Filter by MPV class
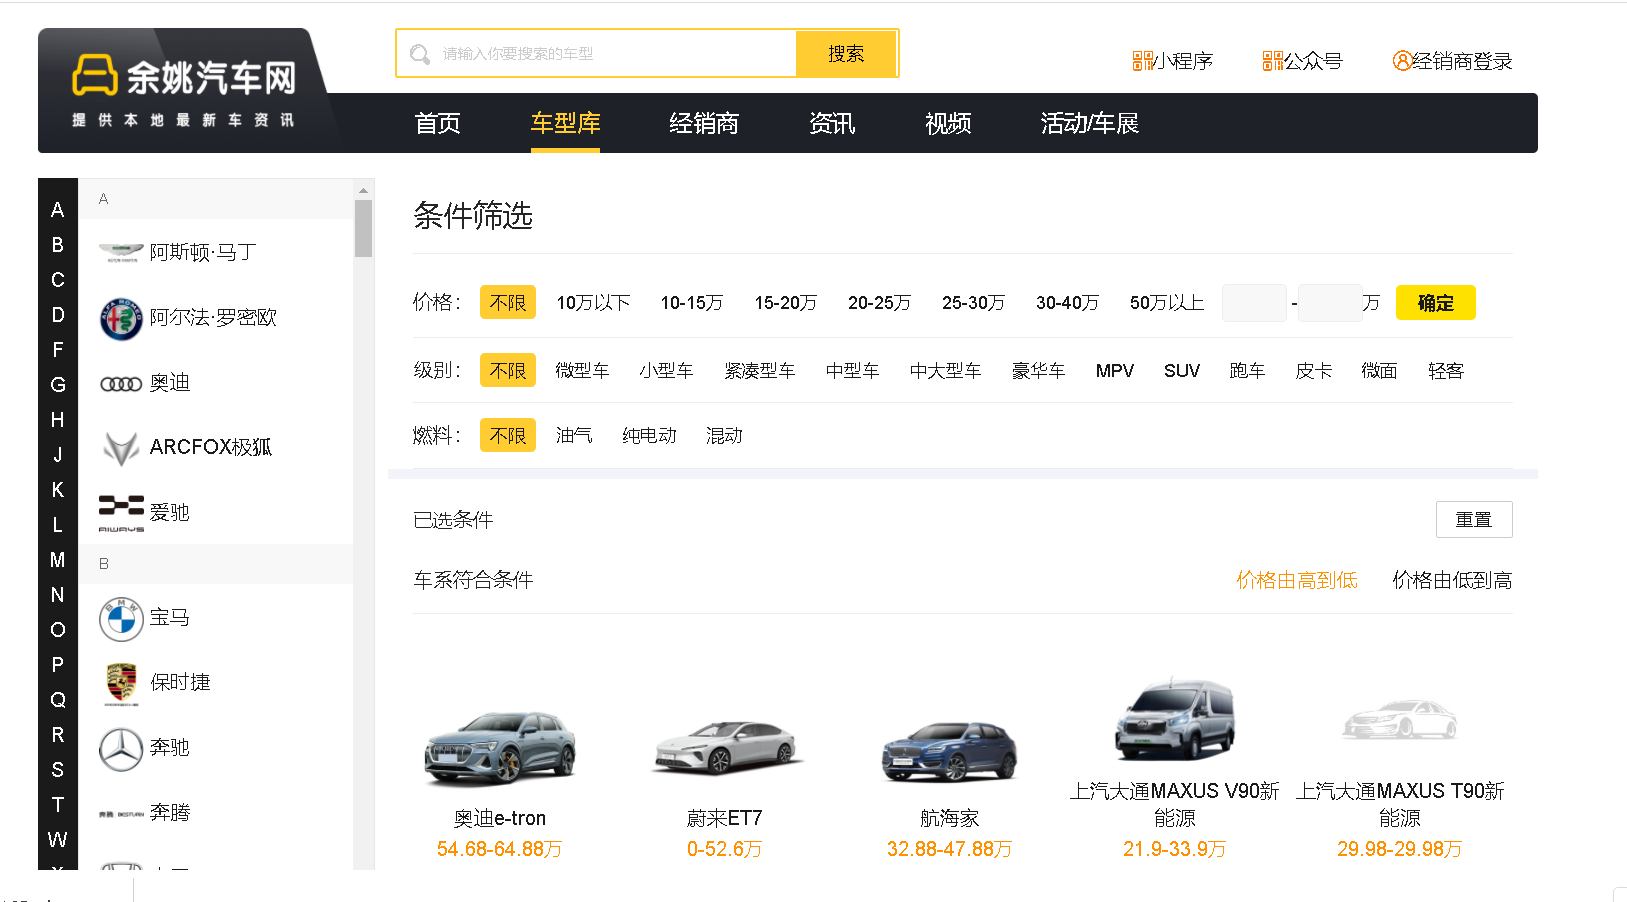 1114,370
